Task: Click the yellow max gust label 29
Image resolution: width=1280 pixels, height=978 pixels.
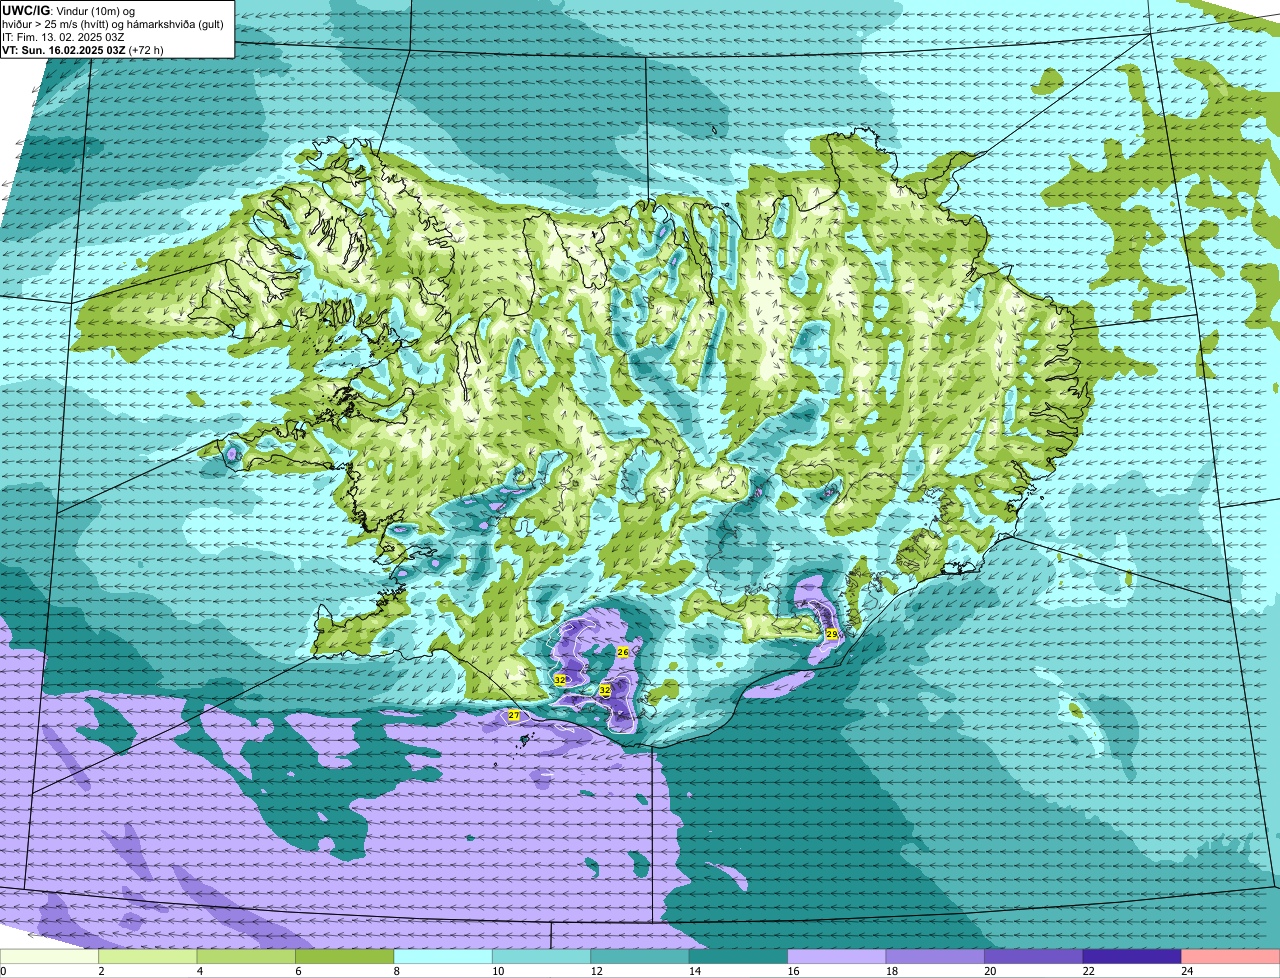Action: tap(832, 634)
